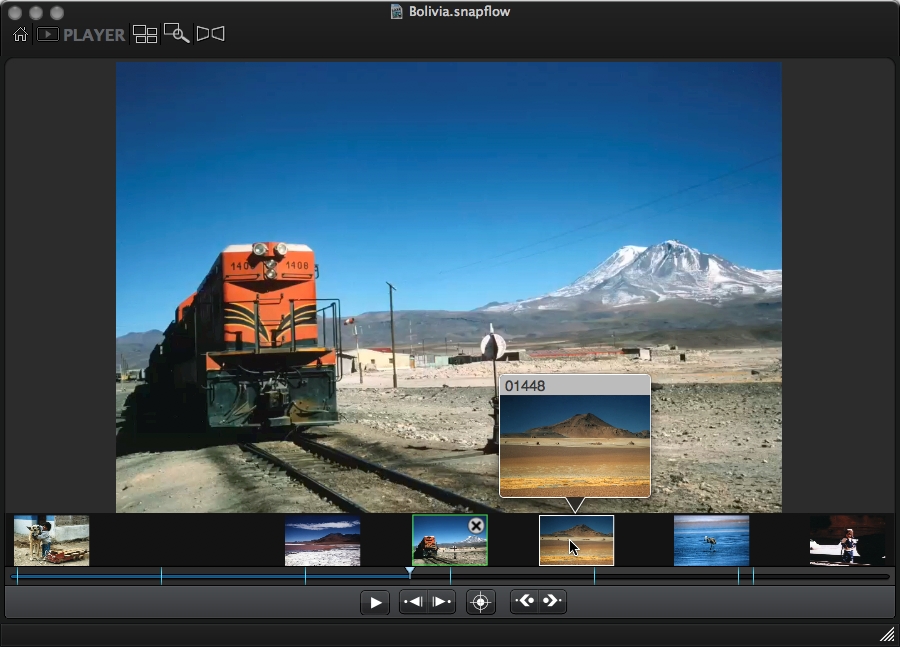The image size is (900, 647).
Task: Select the dog and child thumbnail
Action: tap(52, 540)
